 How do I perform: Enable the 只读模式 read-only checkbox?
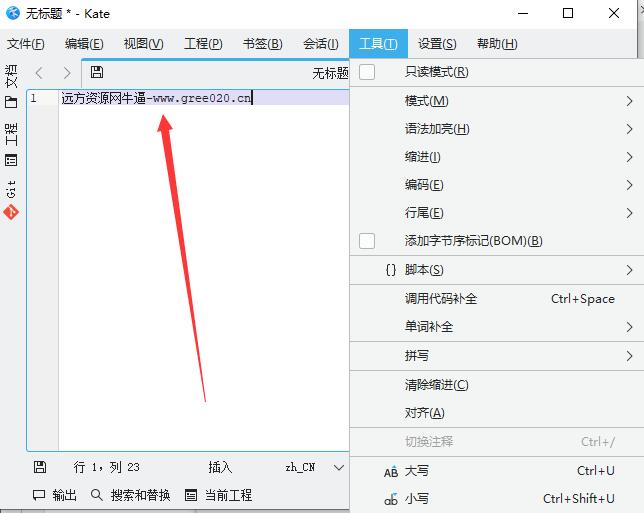[x=367, y=72]
